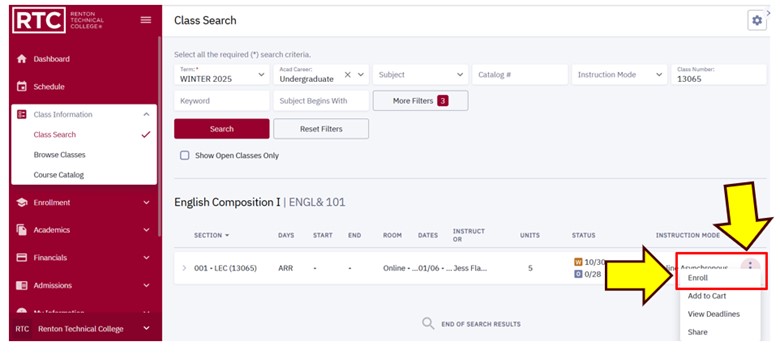This screenshot has width=780, height=363.
Task: Click the UNITS column header
Action: [x=530, y=235]
